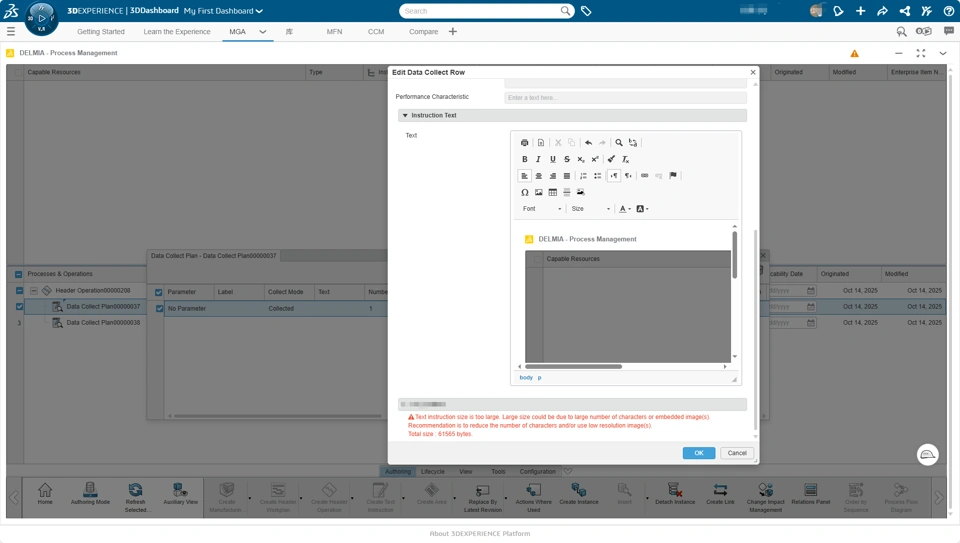Justify the instruction text
960x543 pixels.
567,176
